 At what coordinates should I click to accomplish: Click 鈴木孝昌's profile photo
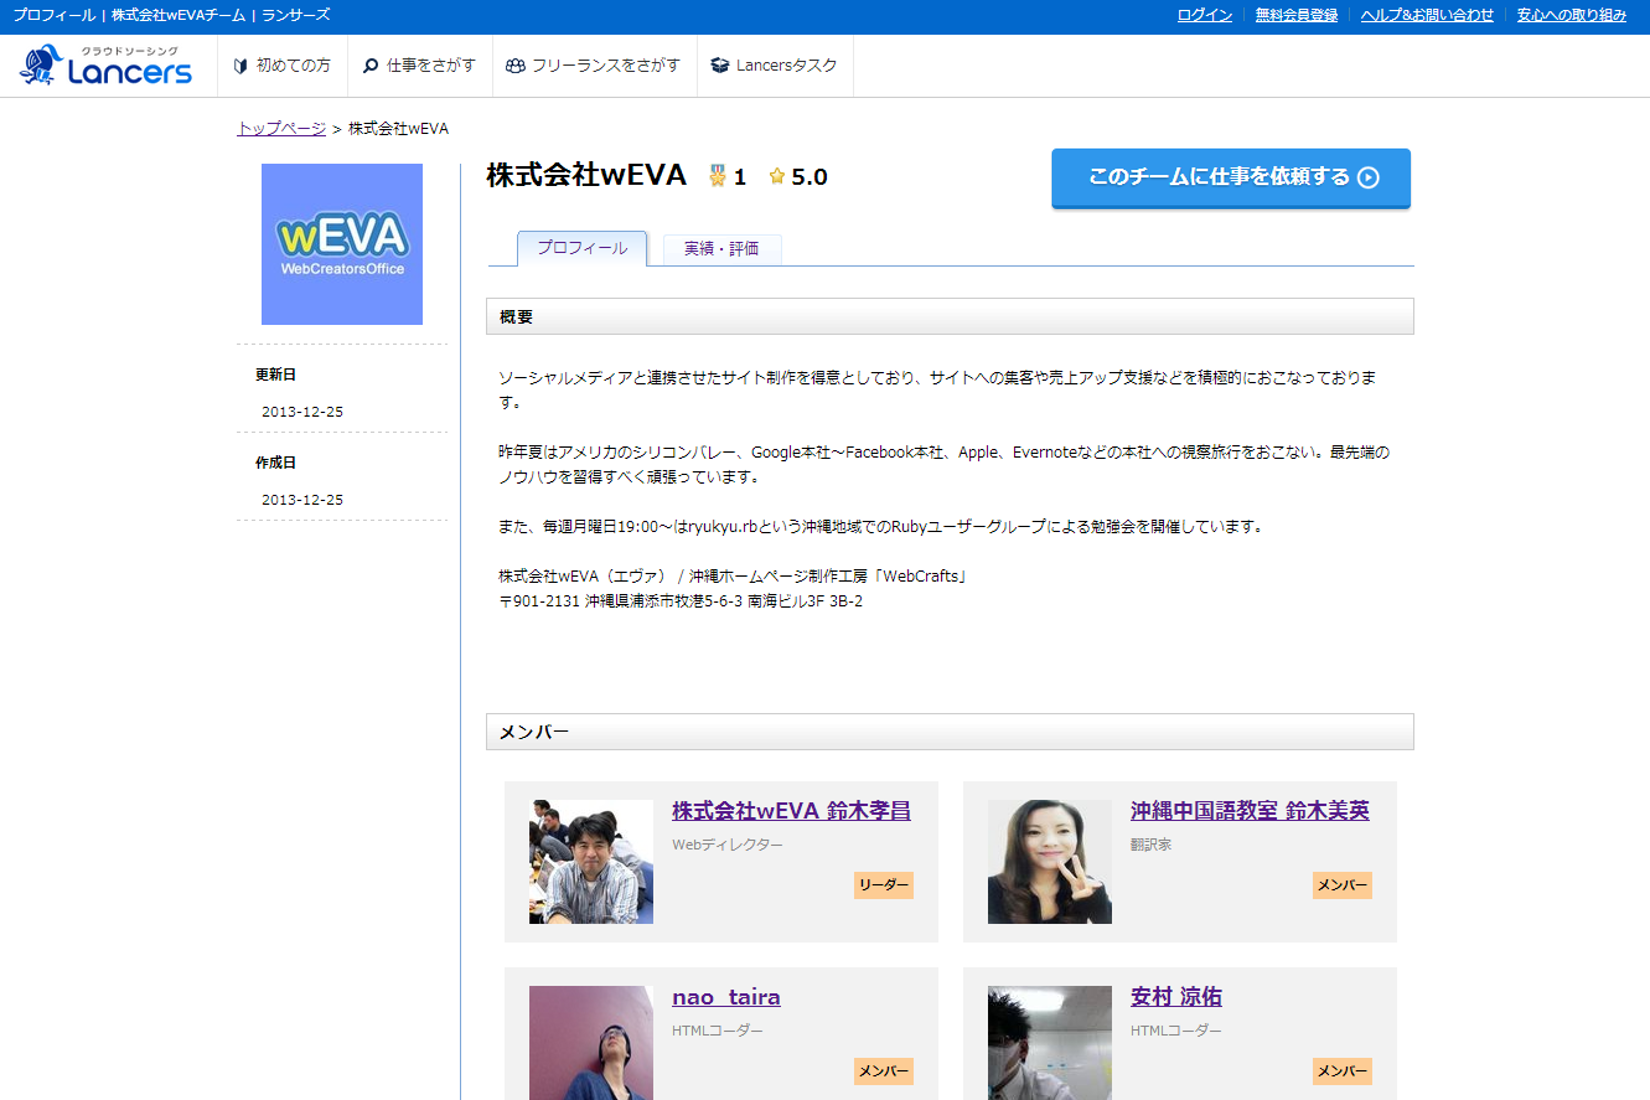point(591,861)
